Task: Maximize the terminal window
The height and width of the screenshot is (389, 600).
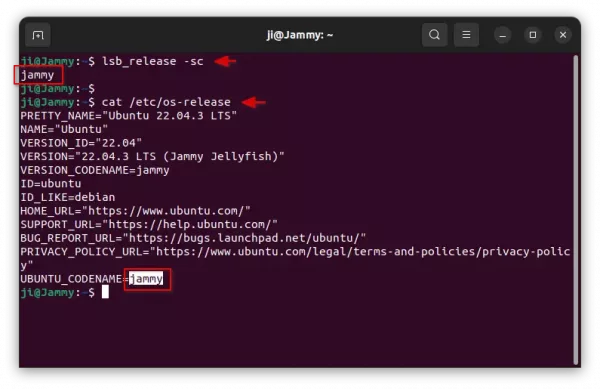Action: pyautogui.click(x=533, y=35)
